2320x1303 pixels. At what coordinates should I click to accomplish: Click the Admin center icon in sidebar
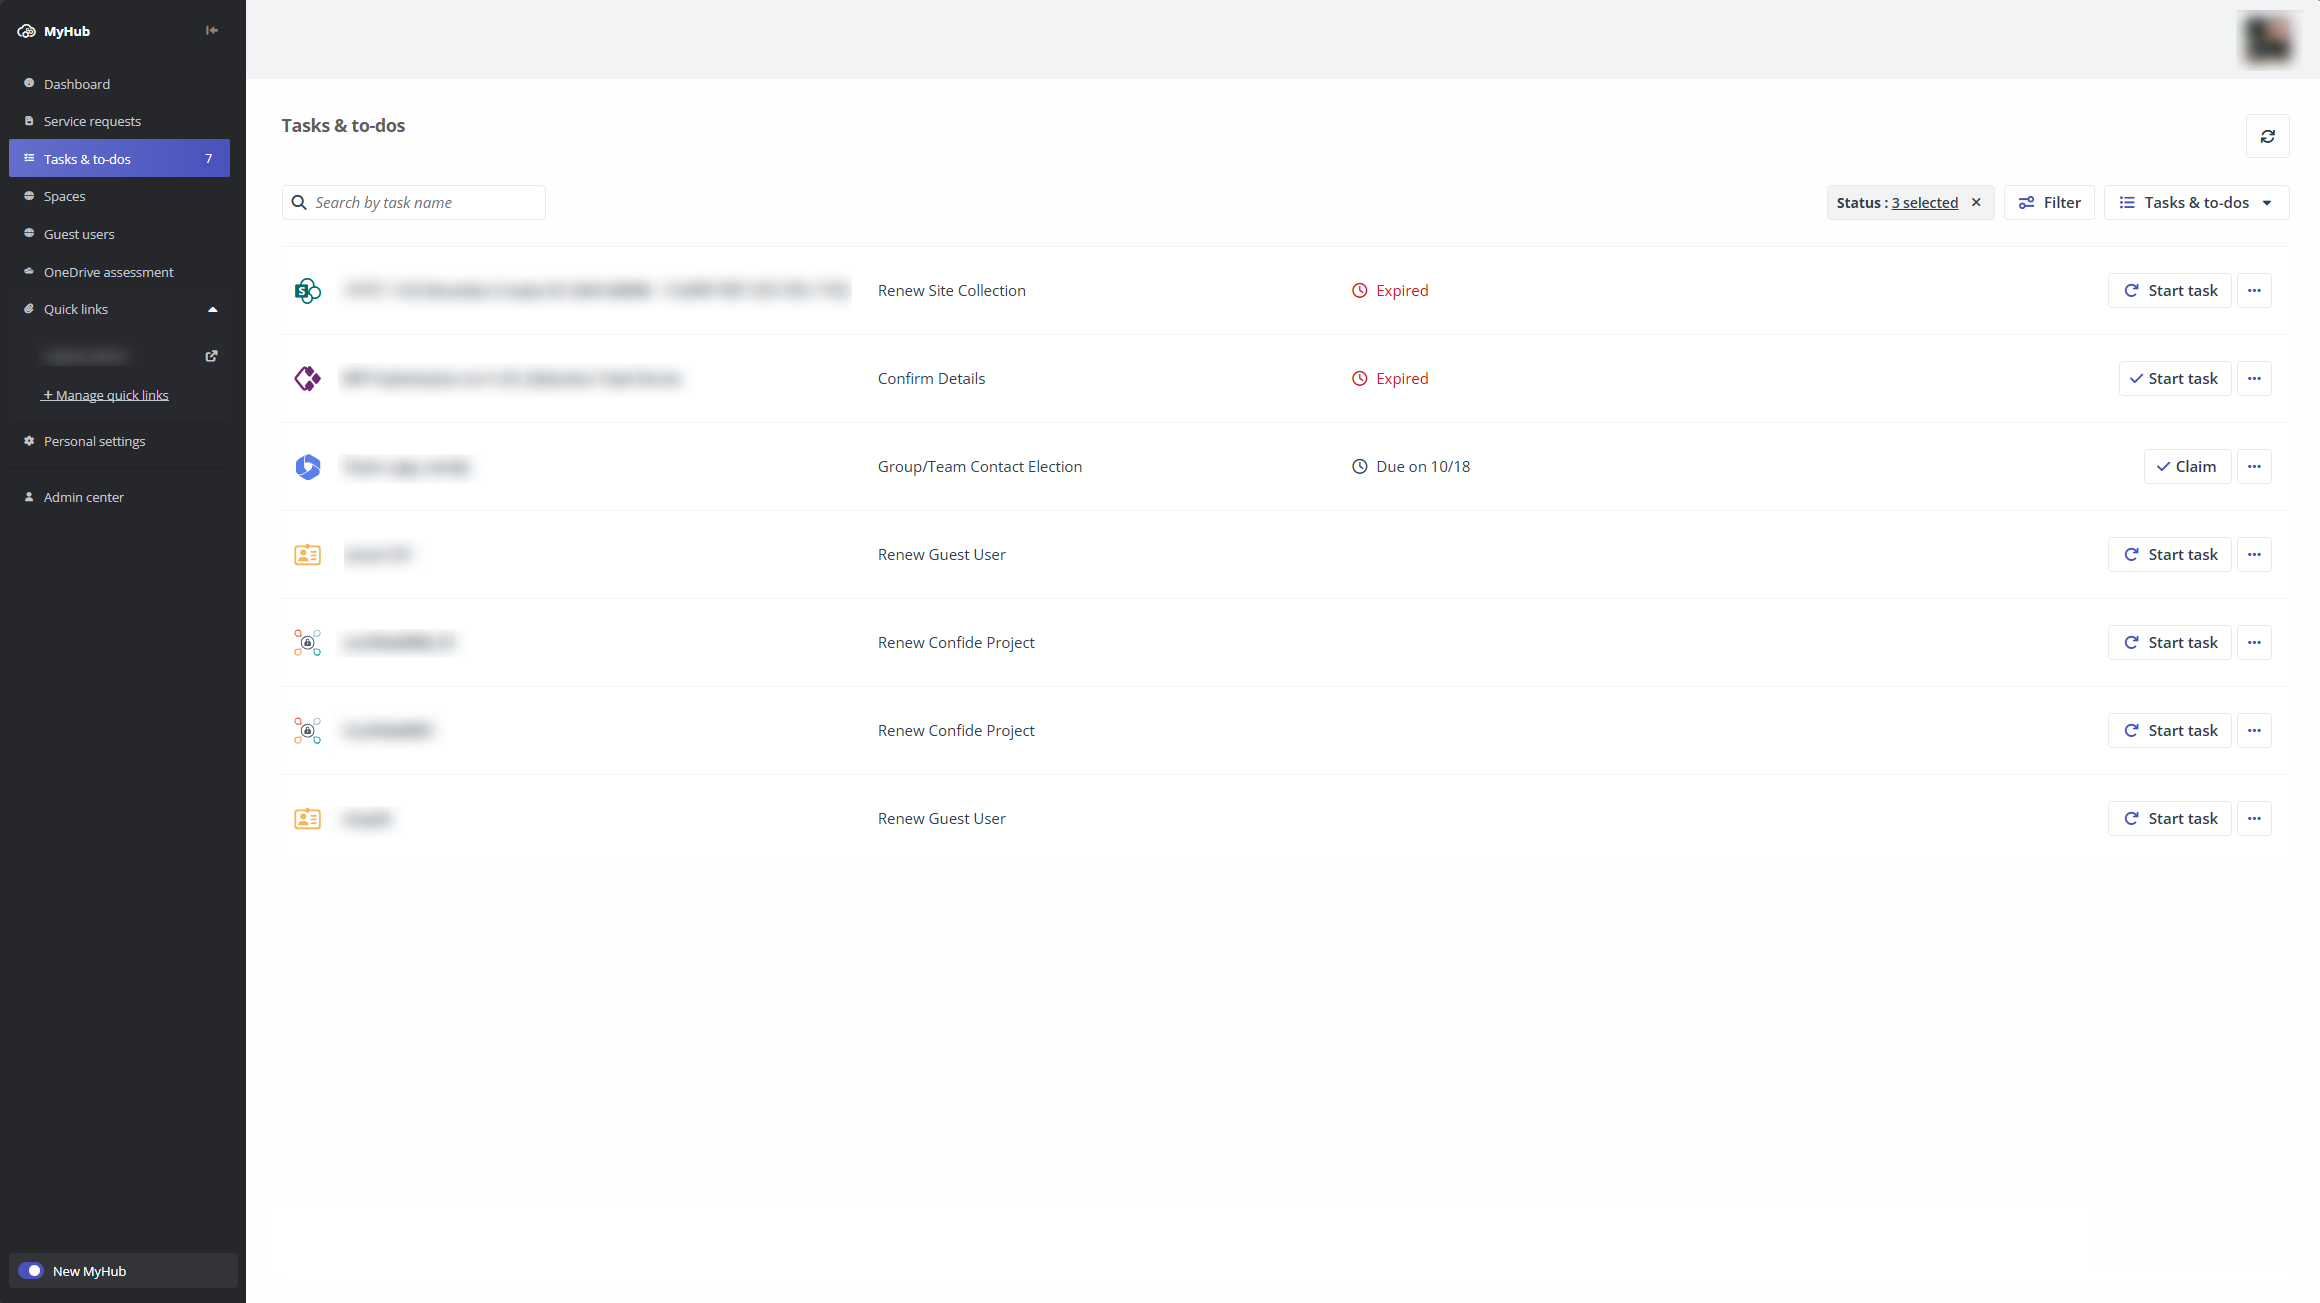(x=29, y=496)
